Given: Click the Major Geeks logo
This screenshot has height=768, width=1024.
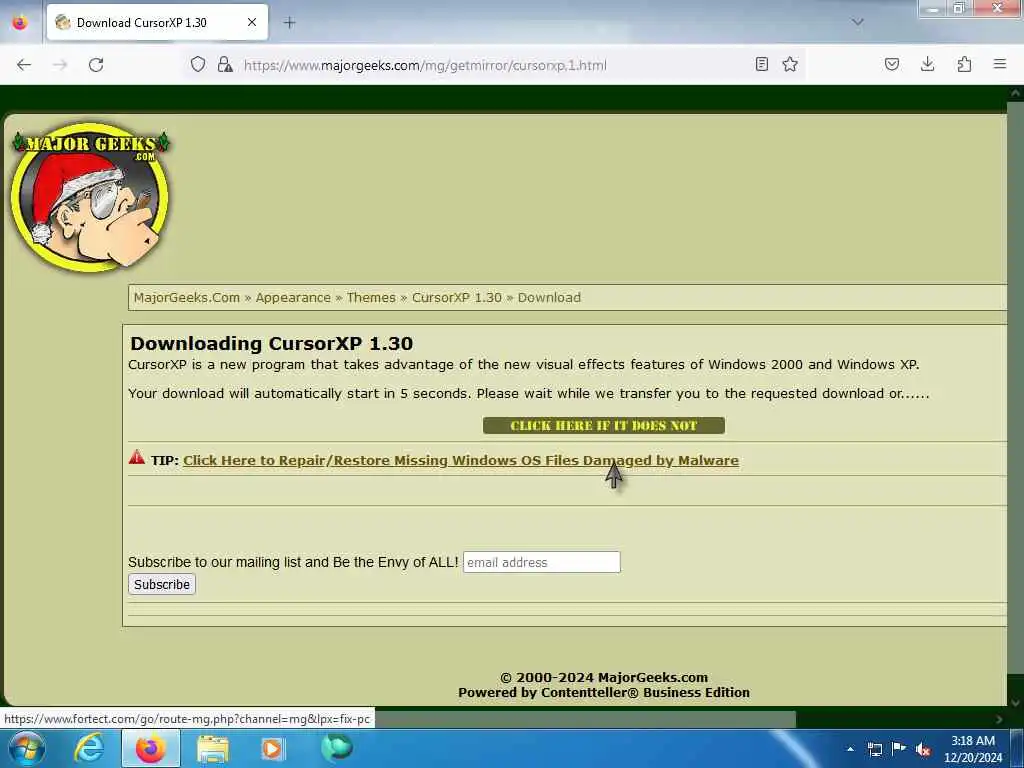Looking at the screenshot, I should pos(91,197).
